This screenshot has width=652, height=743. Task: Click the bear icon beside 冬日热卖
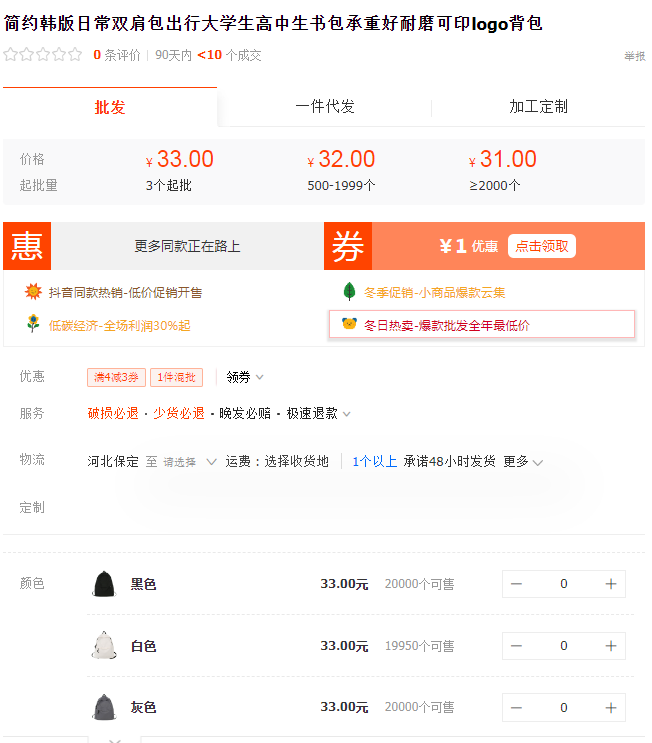click(x=349, y=324)
